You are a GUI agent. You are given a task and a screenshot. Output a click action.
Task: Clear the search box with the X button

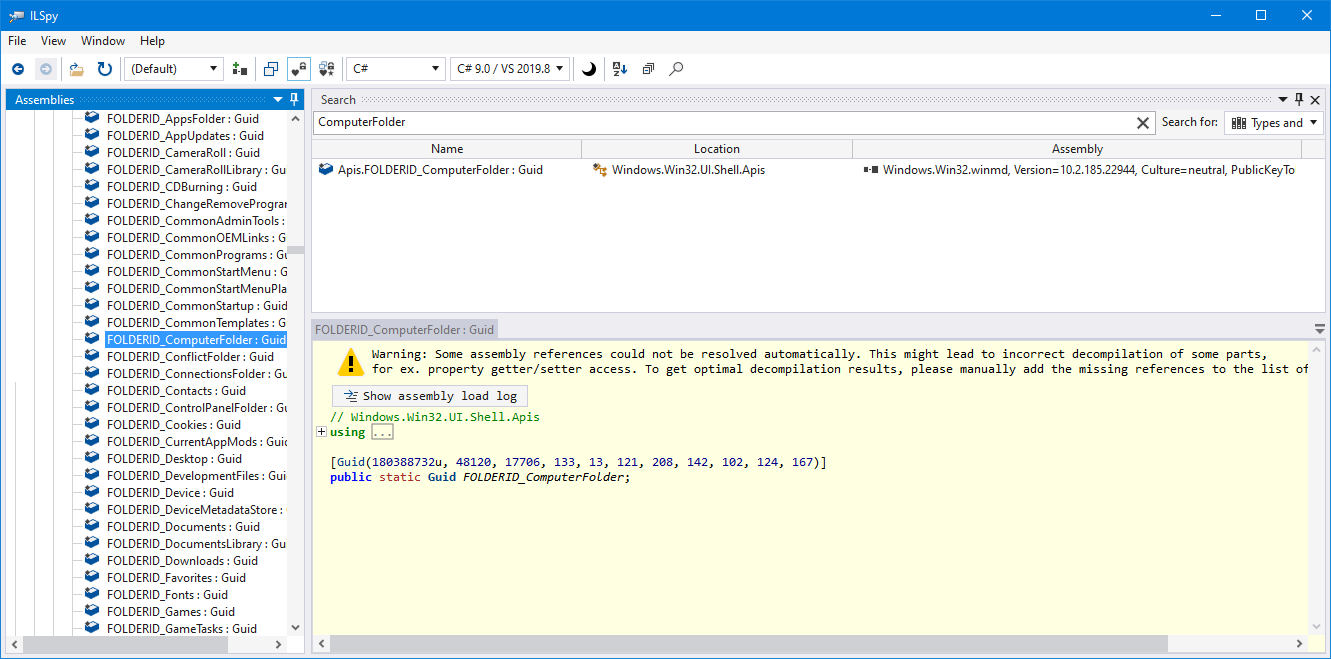click(1143, 121)
